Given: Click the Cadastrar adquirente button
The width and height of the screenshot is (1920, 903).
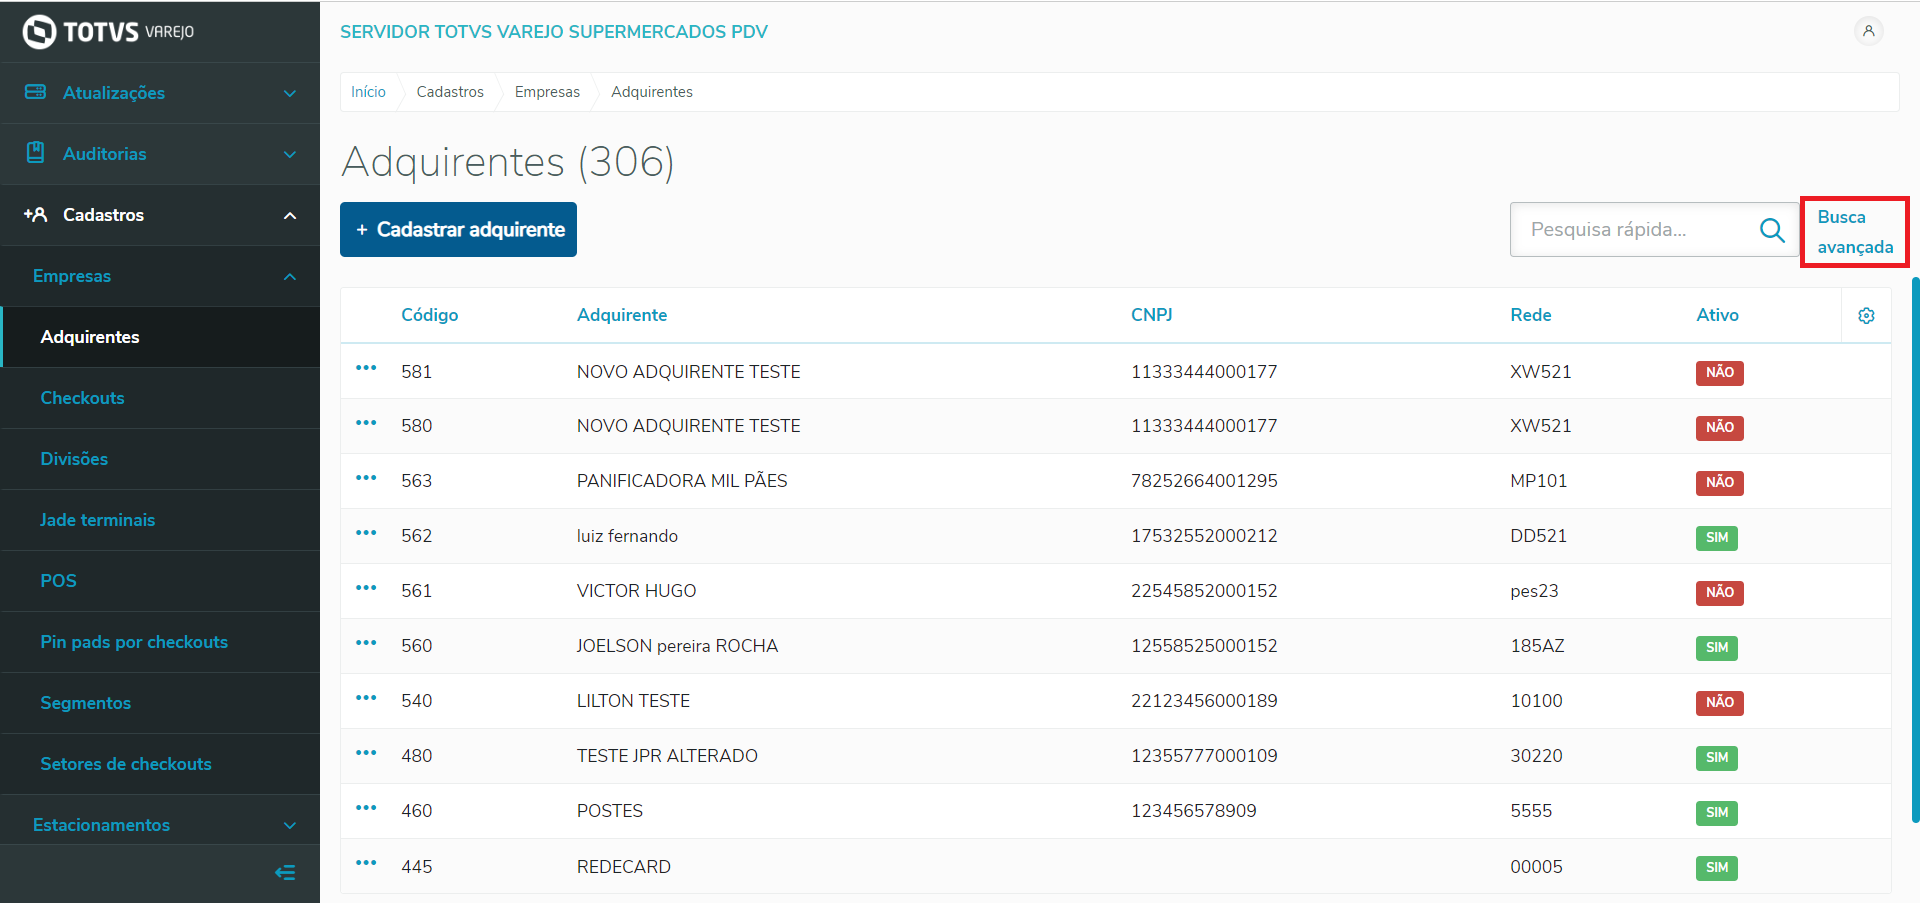Looking at the screenshot, I should click(x=458, y=230).
